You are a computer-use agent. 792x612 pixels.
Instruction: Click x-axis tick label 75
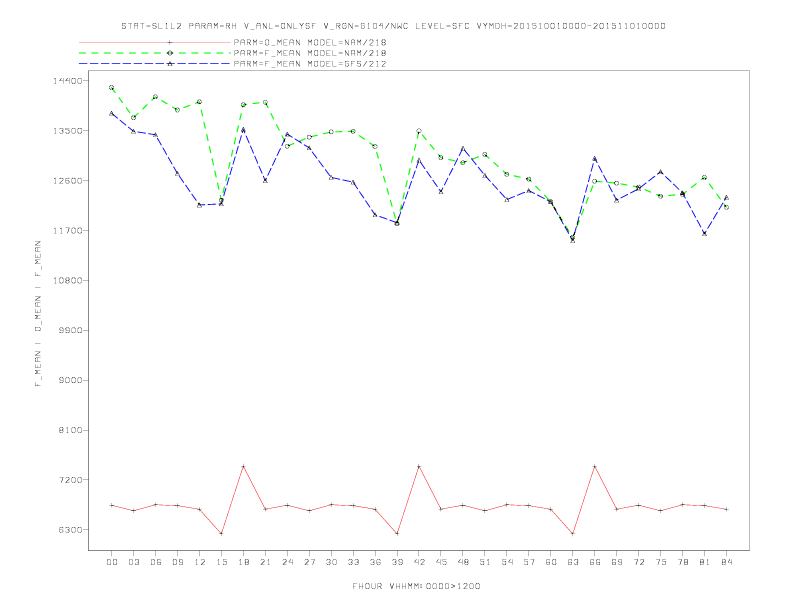click(661, 562)
